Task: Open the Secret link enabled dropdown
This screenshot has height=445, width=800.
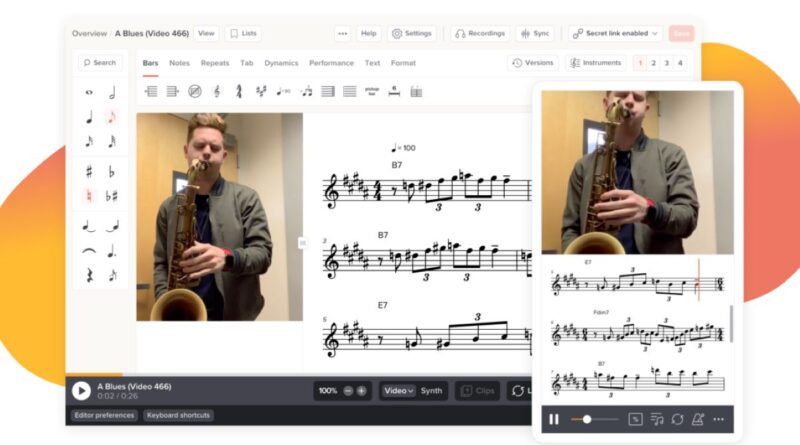Action: (x=615, y=33)
